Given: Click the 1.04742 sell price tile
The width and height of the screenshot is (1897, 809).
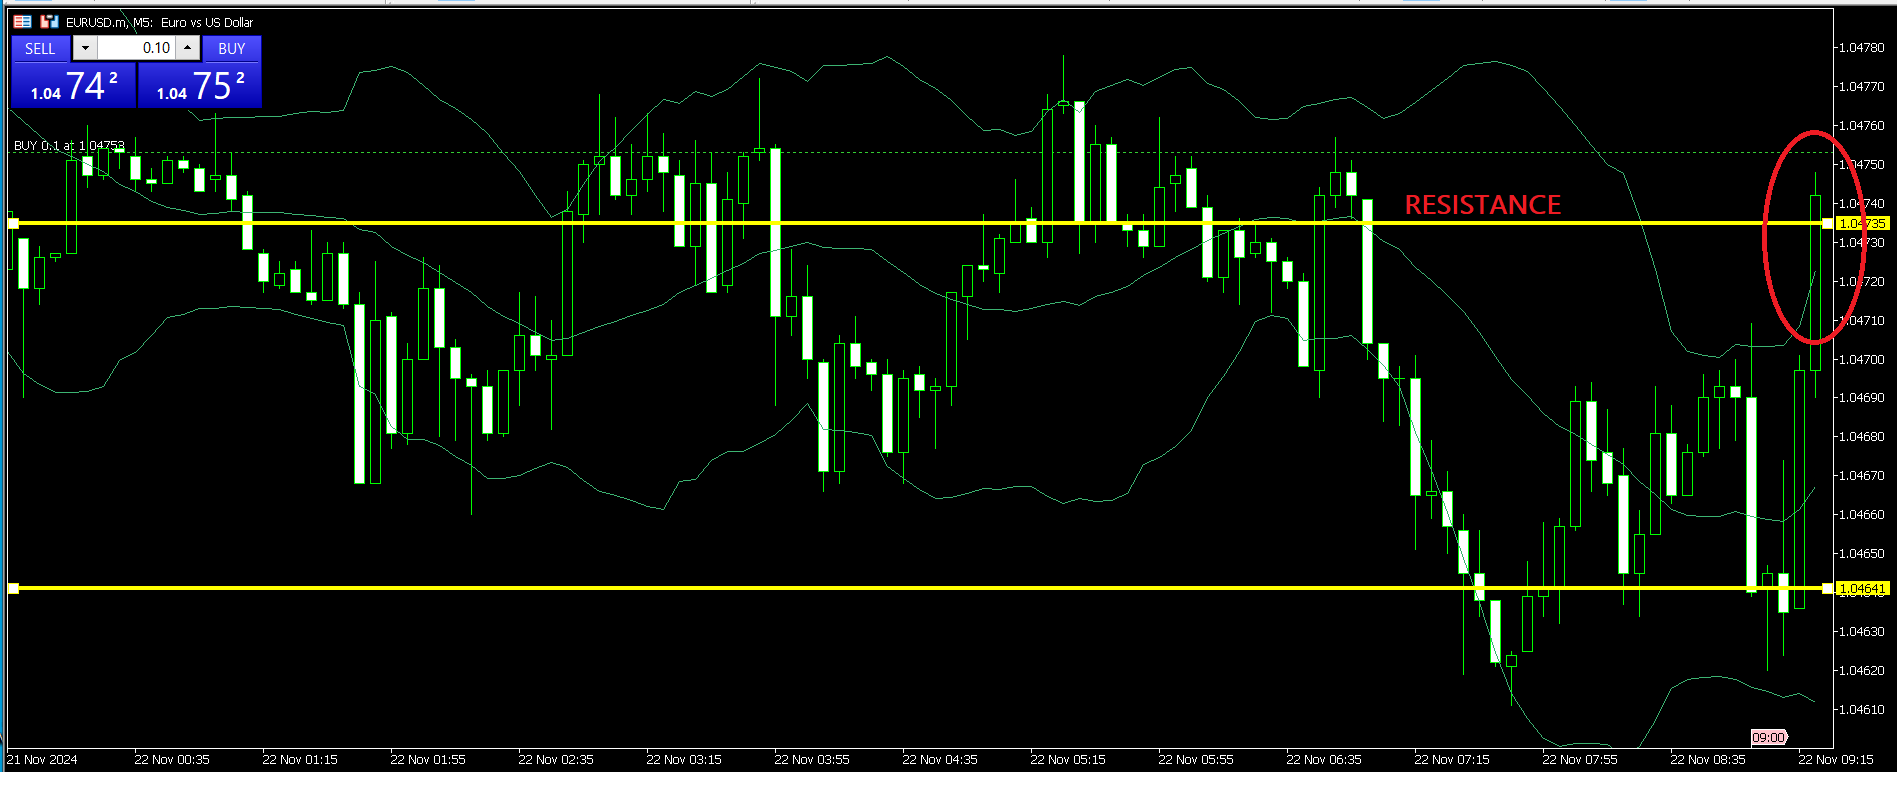Looking at the screenshot, I should tap(73, 86).
